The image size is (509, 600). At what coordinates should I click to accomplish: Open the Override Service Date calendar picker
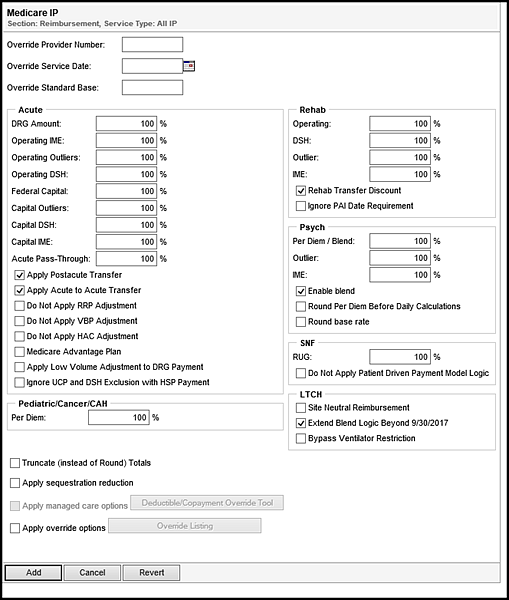pos(189,66)
